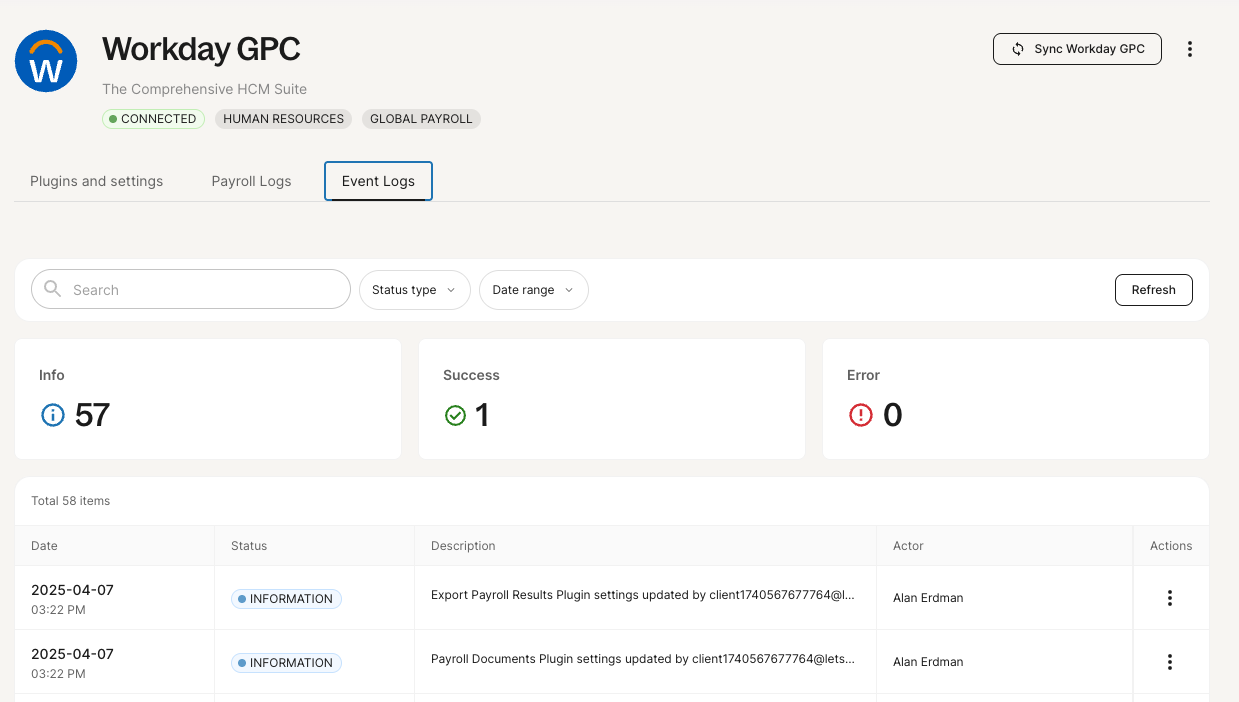
Task: Focus the Search input field
Action: point(191,289)
